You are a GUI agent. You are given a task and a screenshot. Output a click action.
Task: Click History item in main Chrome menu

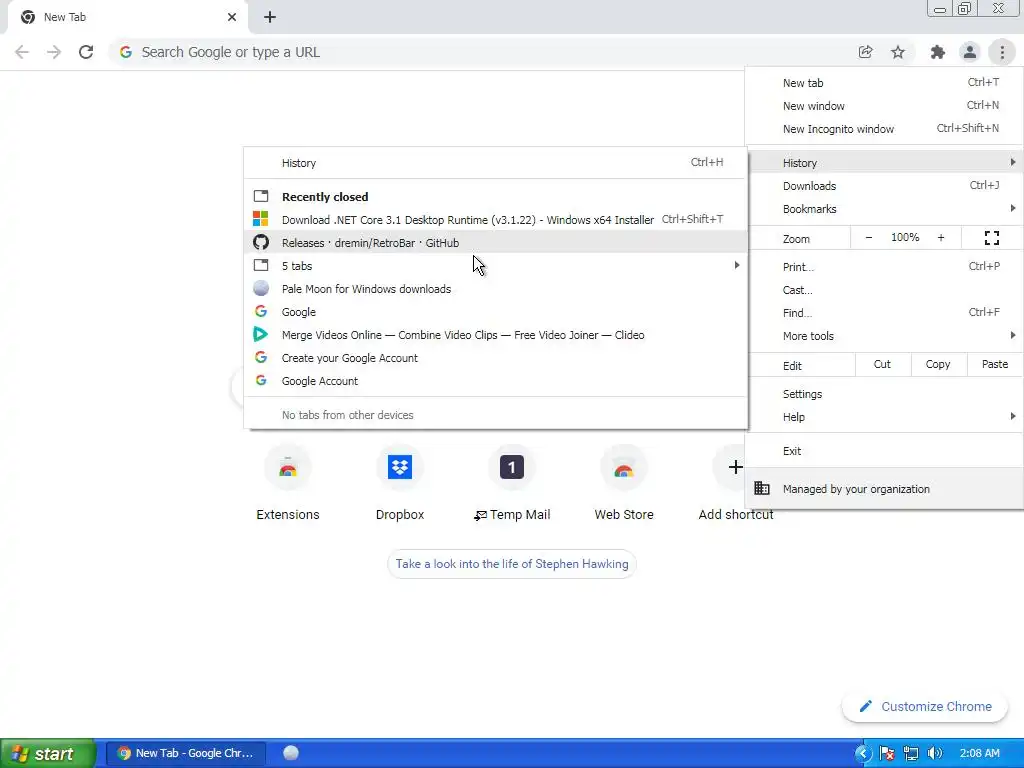point(884,163)
